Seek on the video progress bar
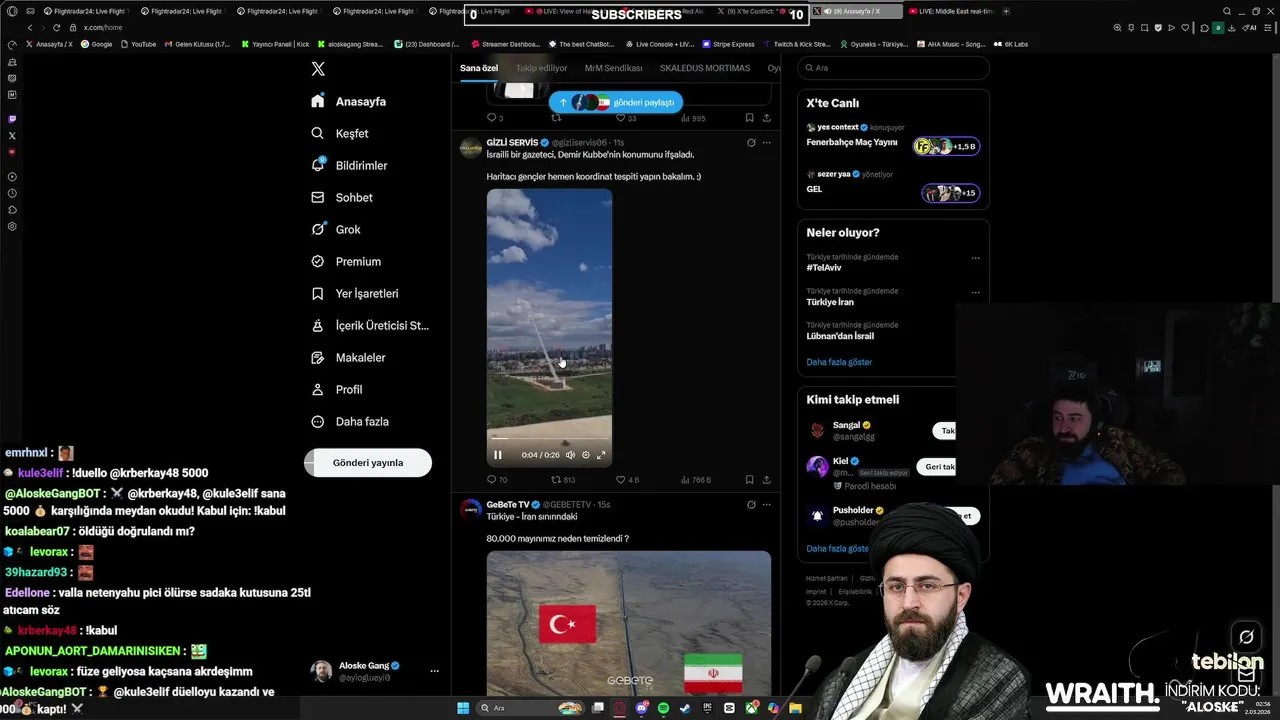The width and height of the screenshot is (1280, 720). click(549, 438)
